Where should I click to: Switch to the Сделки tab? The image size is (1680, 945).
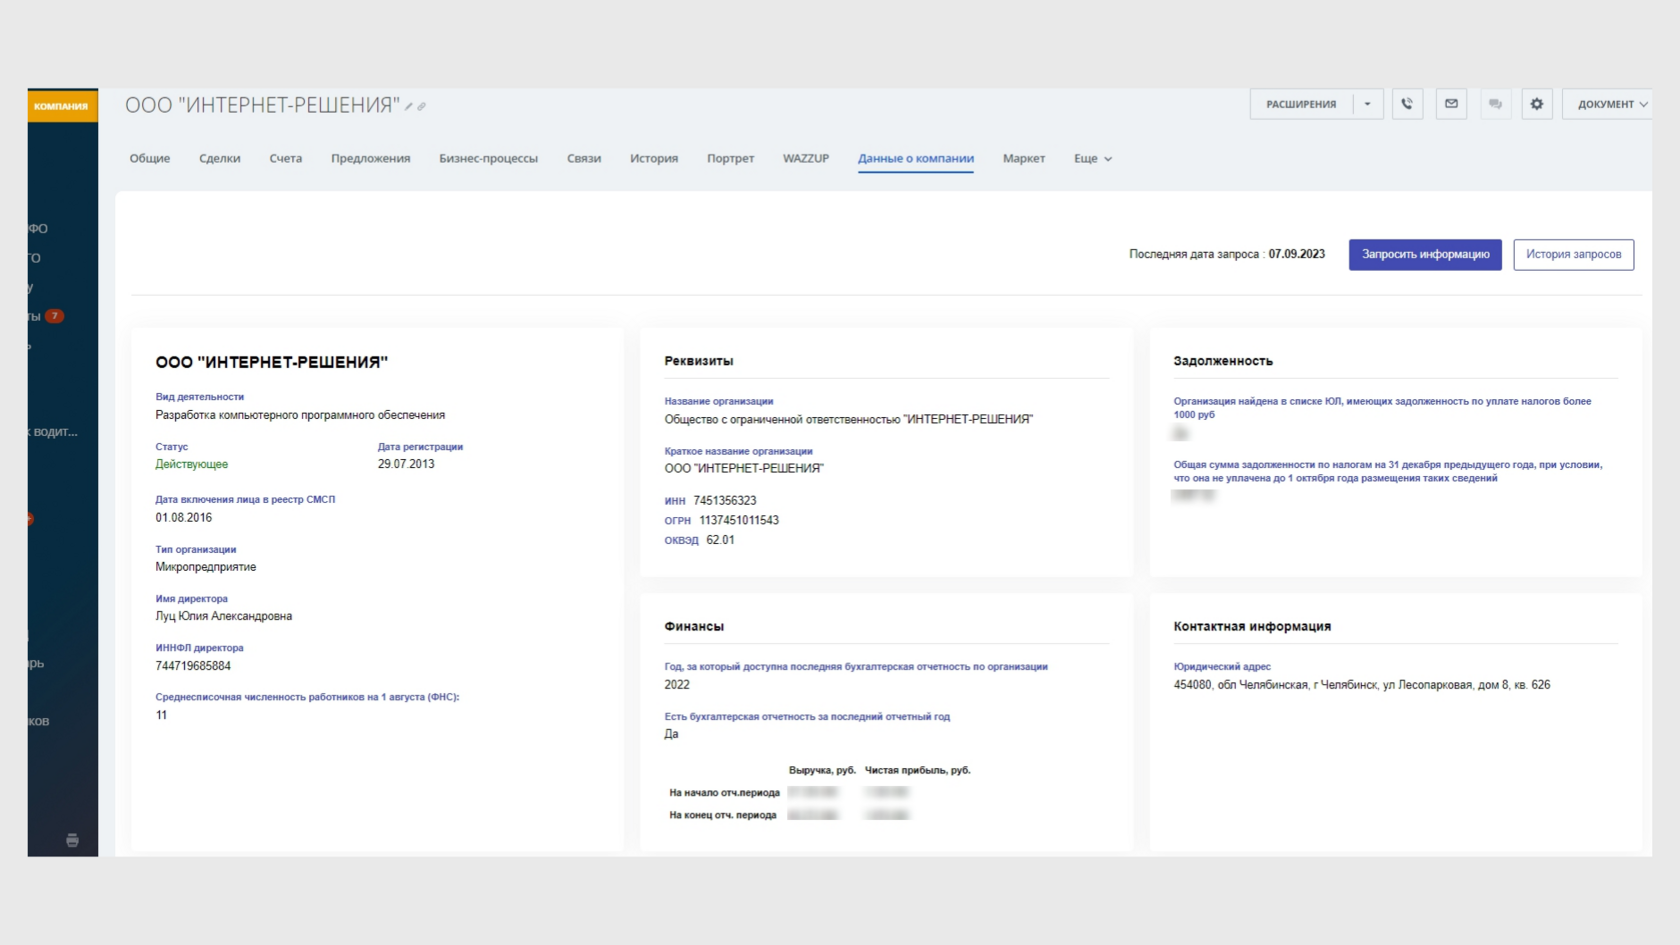click(220, 159)
